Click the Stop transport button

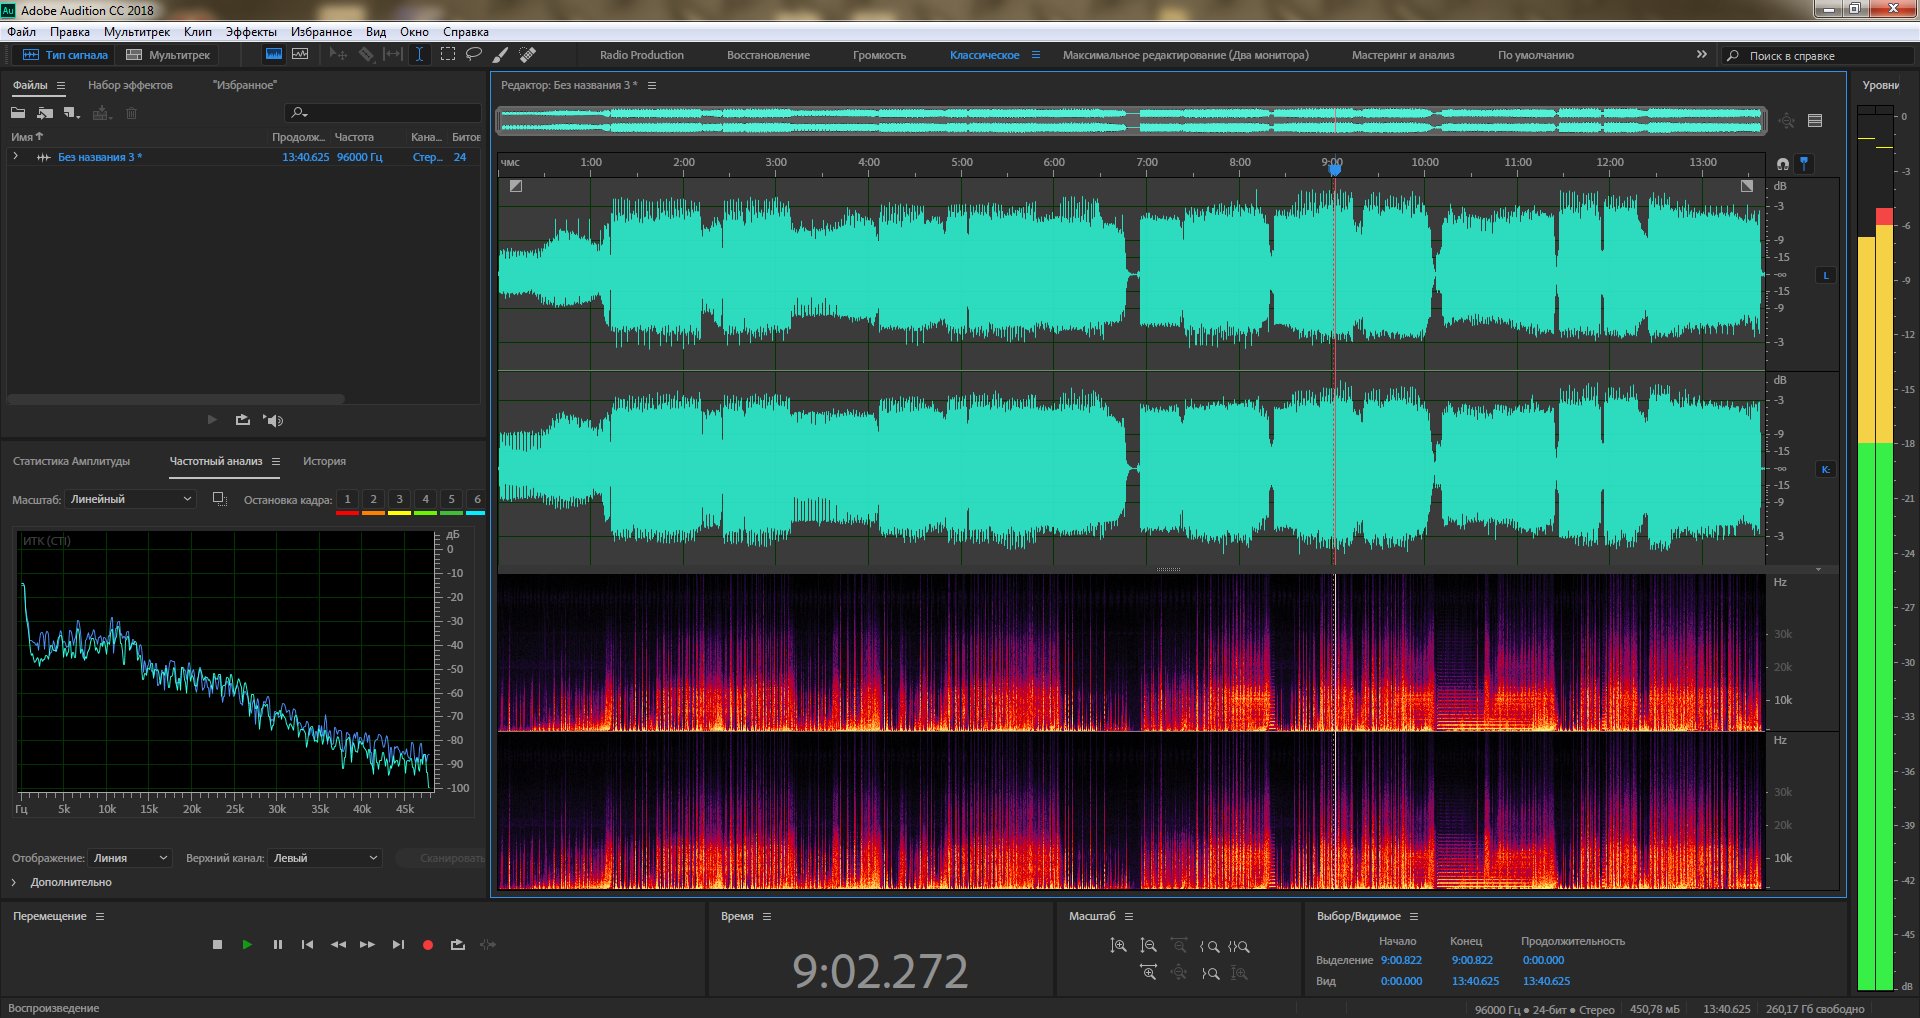click(x=217, y=944)
